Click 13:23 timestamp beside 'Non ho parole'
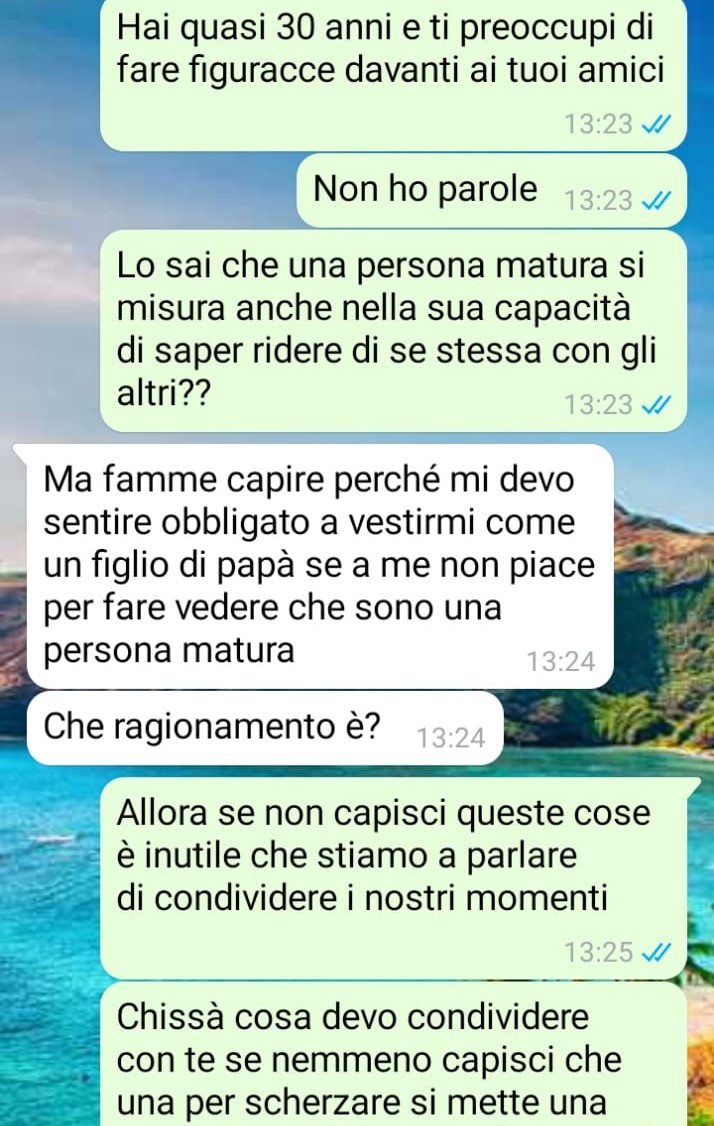 tap(598, 201)
